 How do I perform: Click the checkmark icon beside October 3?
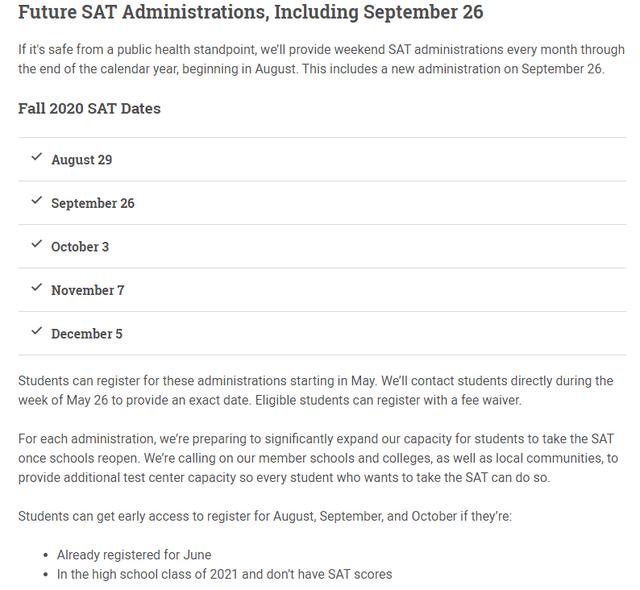coord(37,245)
